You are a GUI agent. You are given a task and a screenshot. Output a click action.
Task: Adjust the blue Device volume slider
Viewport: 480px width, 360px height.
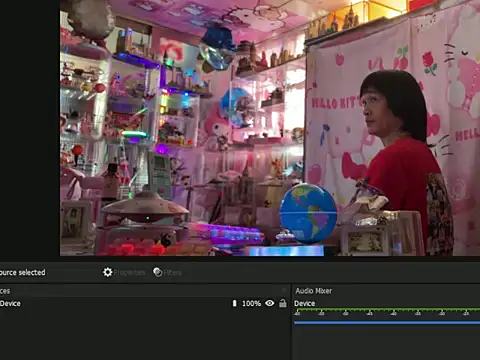click(x=387, y=322)
